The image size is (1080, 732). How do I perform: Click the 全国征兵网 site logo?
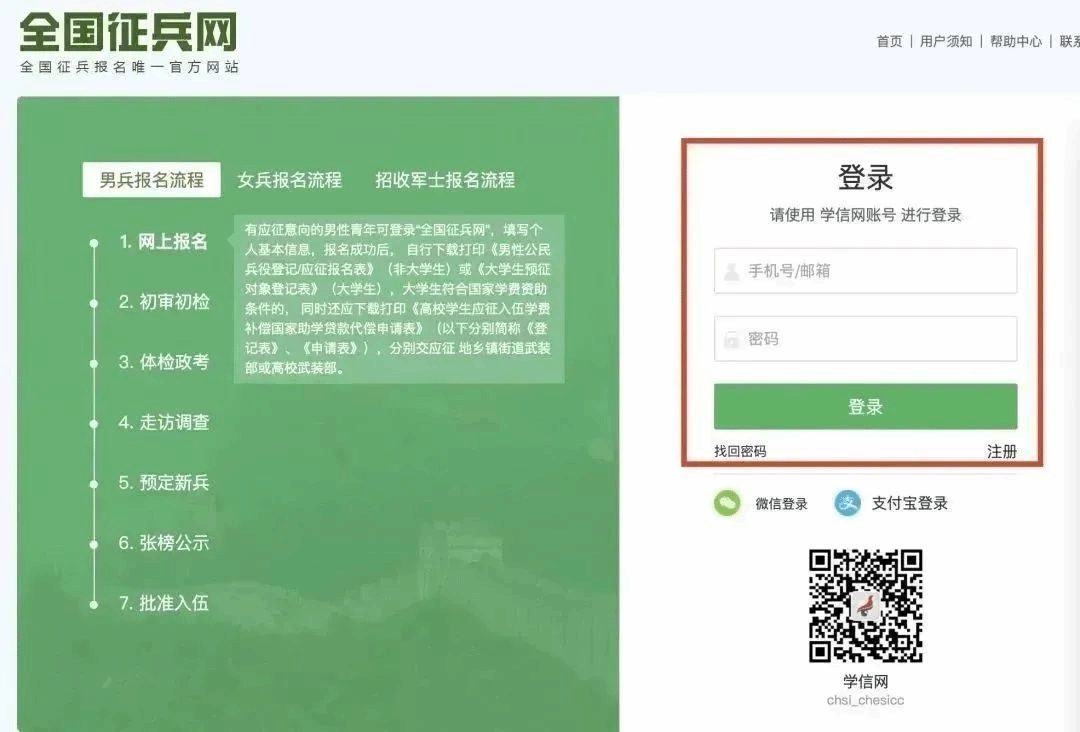point(128,33)
